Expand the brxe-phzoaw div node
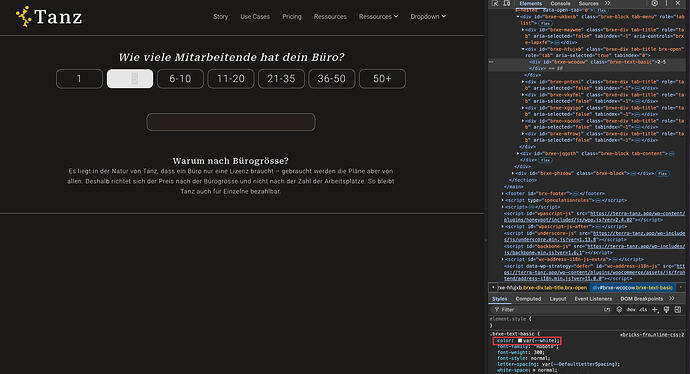 click(x=513, y=173)
